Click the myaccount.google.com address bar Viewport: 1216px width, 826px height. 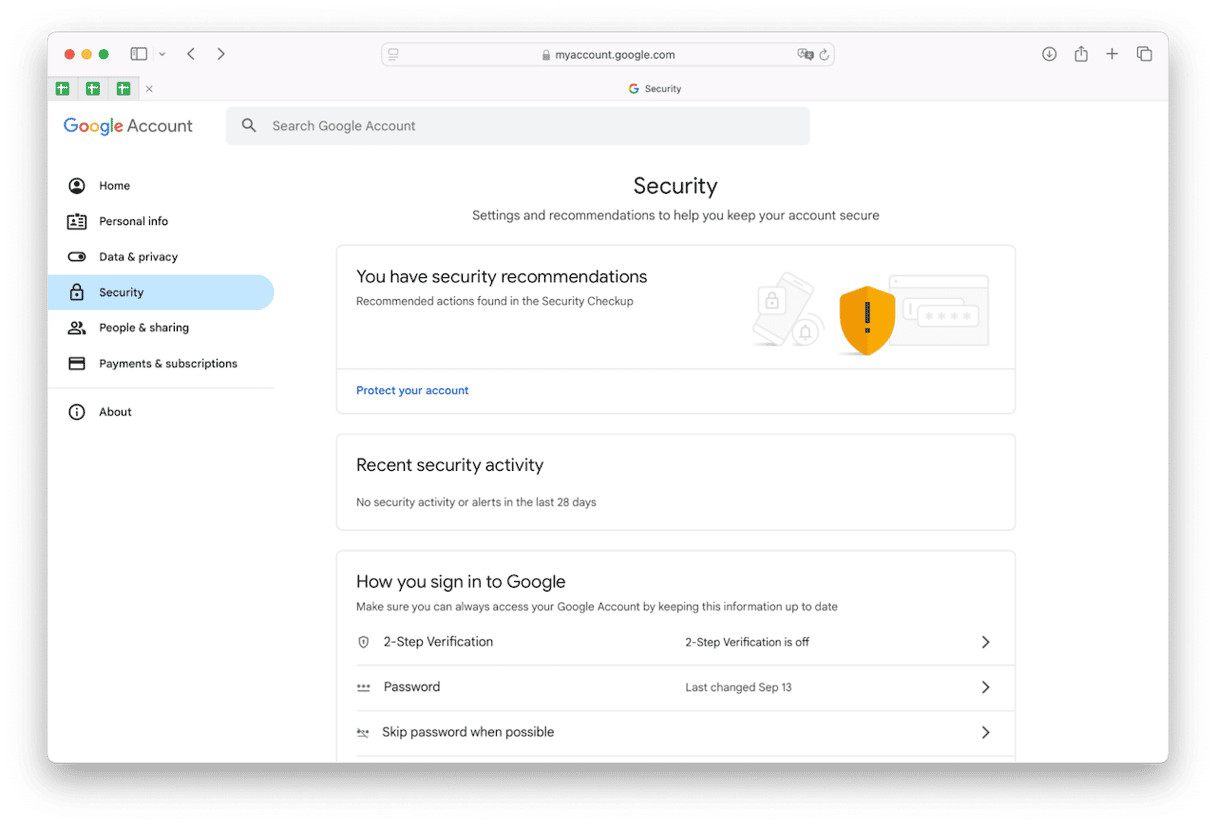(608, 55)
